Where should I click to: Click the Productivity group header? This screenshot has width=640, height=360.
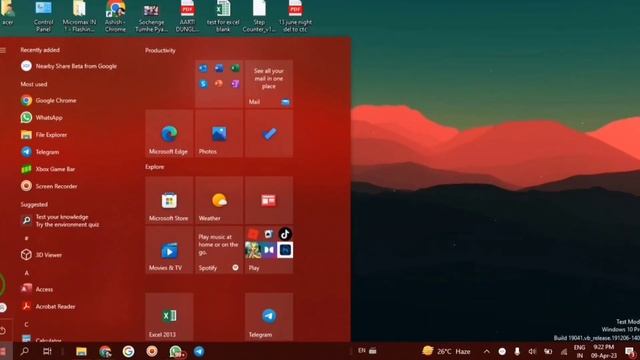pyautogui.click(x=160, y=51)
